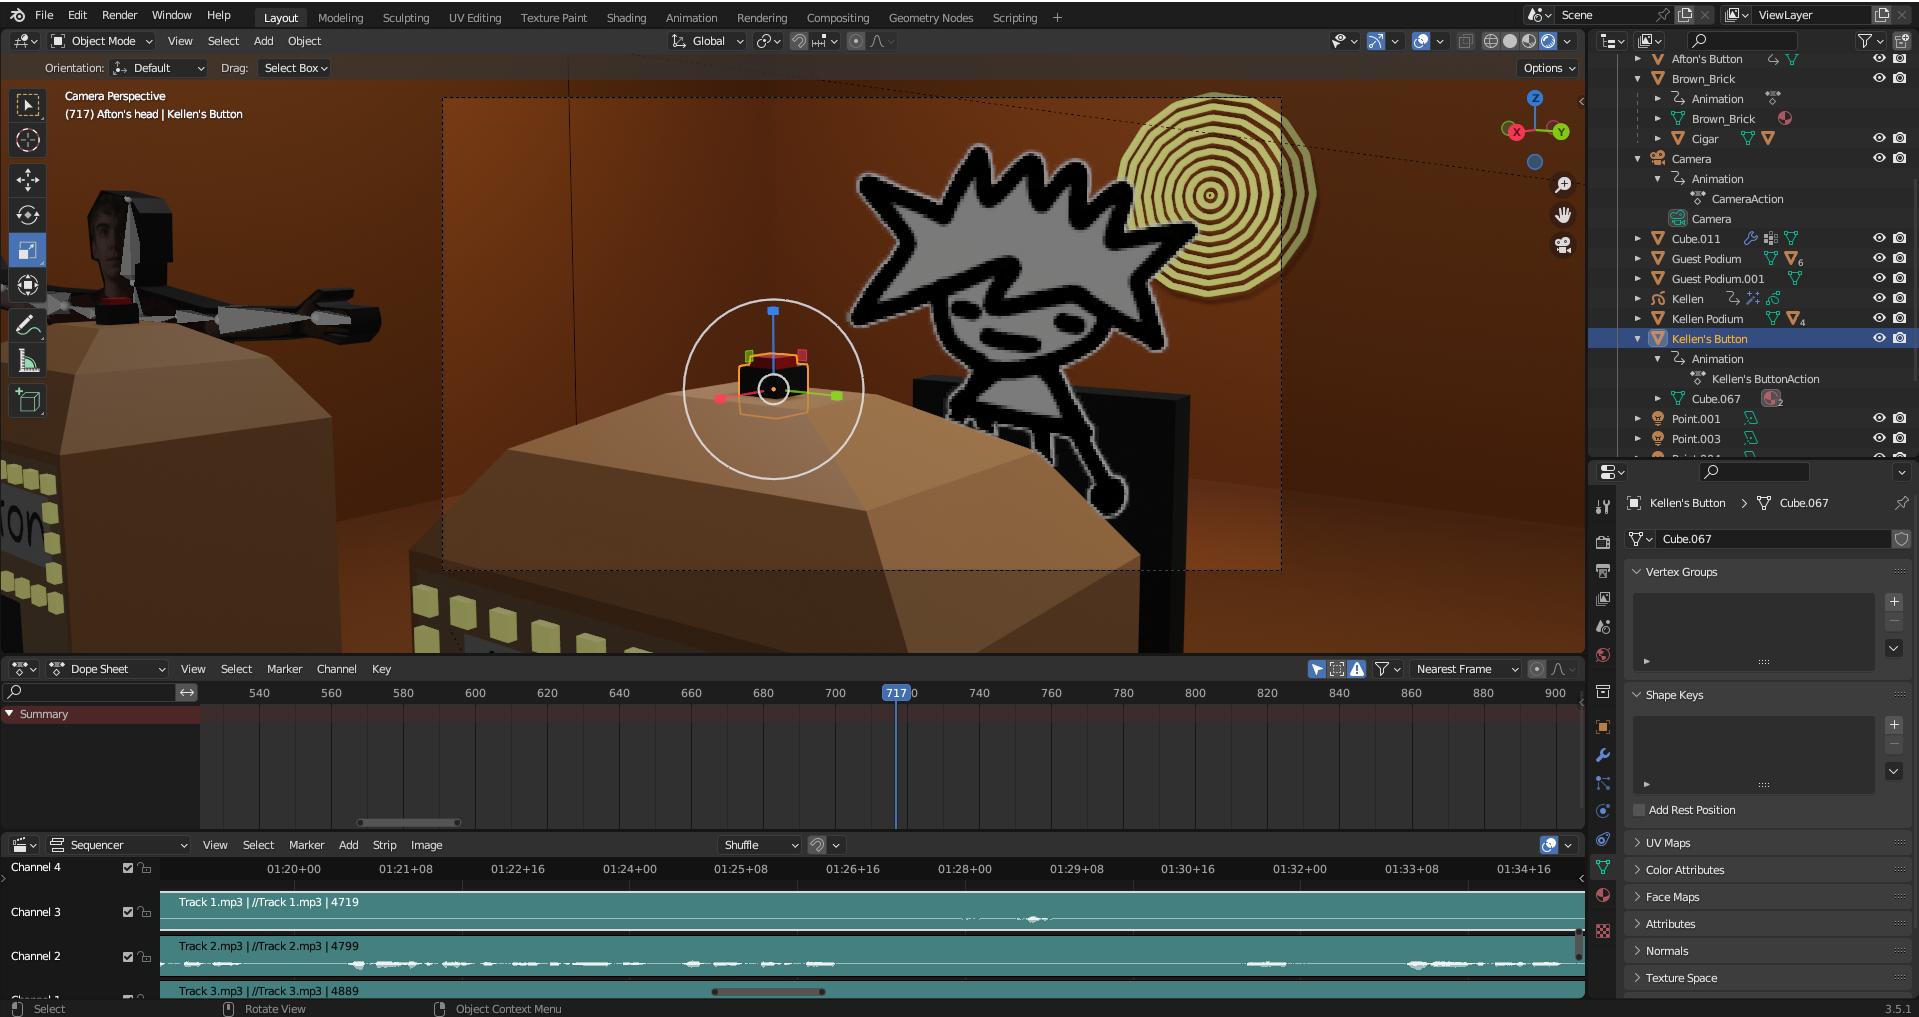Switch to the Shading workspace tab
This screenshot has width=1919, height=1017.
pos(626,17)
